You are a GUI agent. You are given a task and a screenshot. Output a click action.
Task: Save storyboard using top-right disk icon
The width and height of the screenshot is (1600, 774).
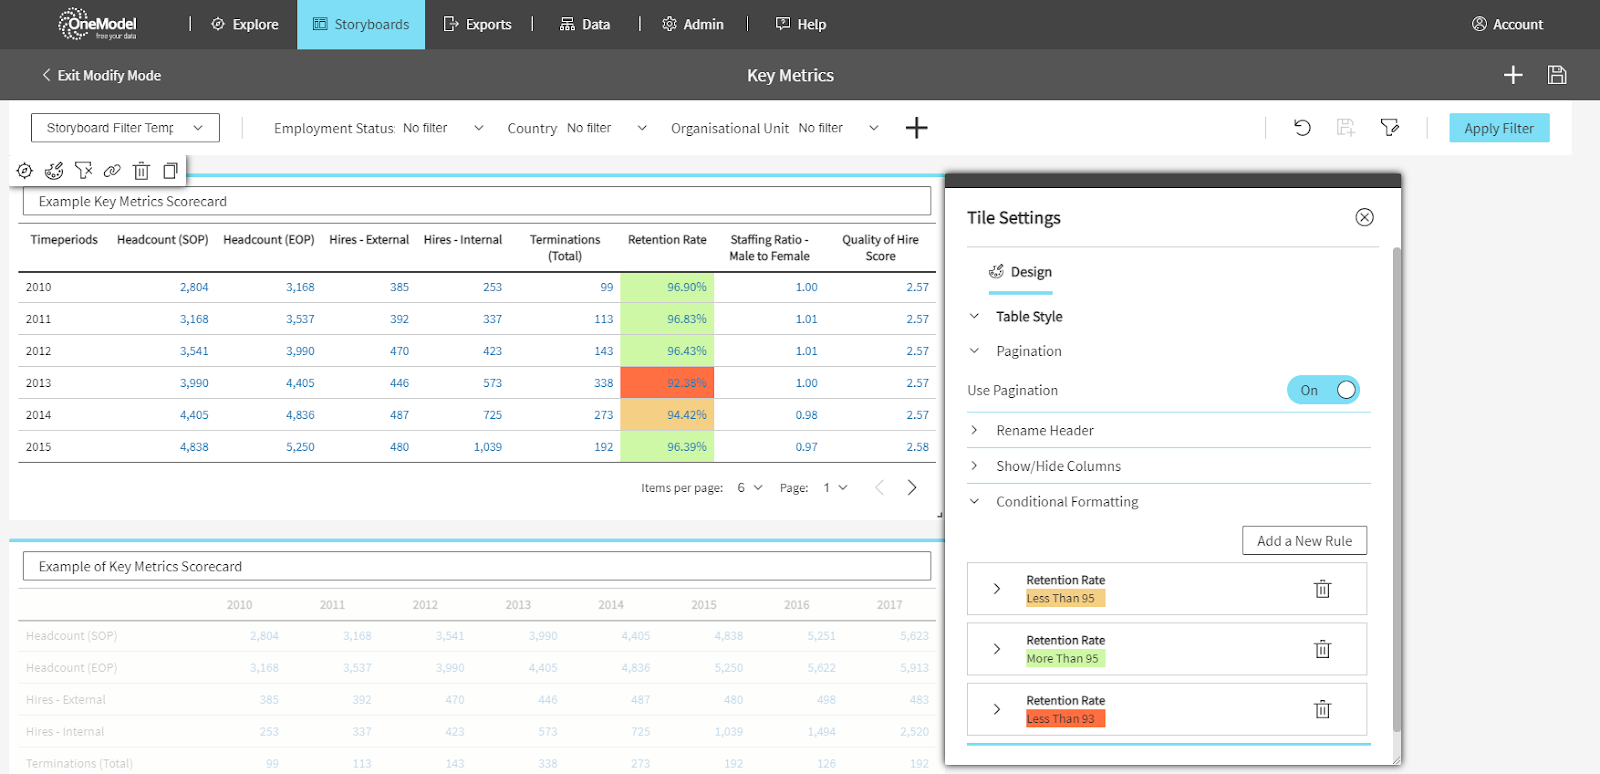coord(1556,75)
